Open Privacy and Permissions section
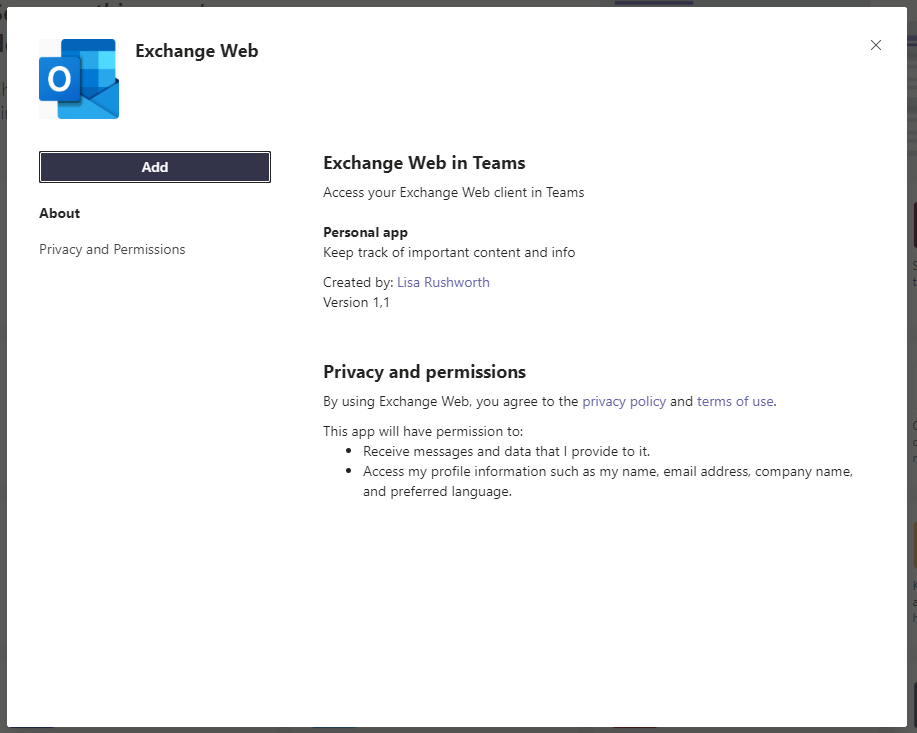 [112, 249]
